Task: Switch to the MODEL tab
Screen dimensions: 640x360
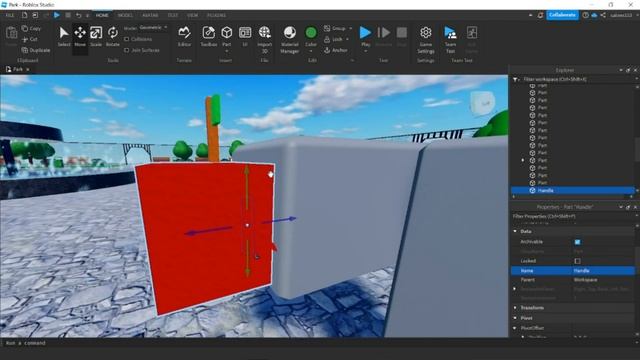Action: coord(125,15)
